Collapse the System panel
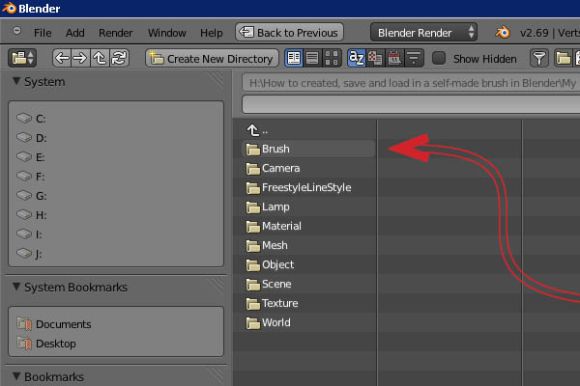580x386 pixels. [16, 81]
